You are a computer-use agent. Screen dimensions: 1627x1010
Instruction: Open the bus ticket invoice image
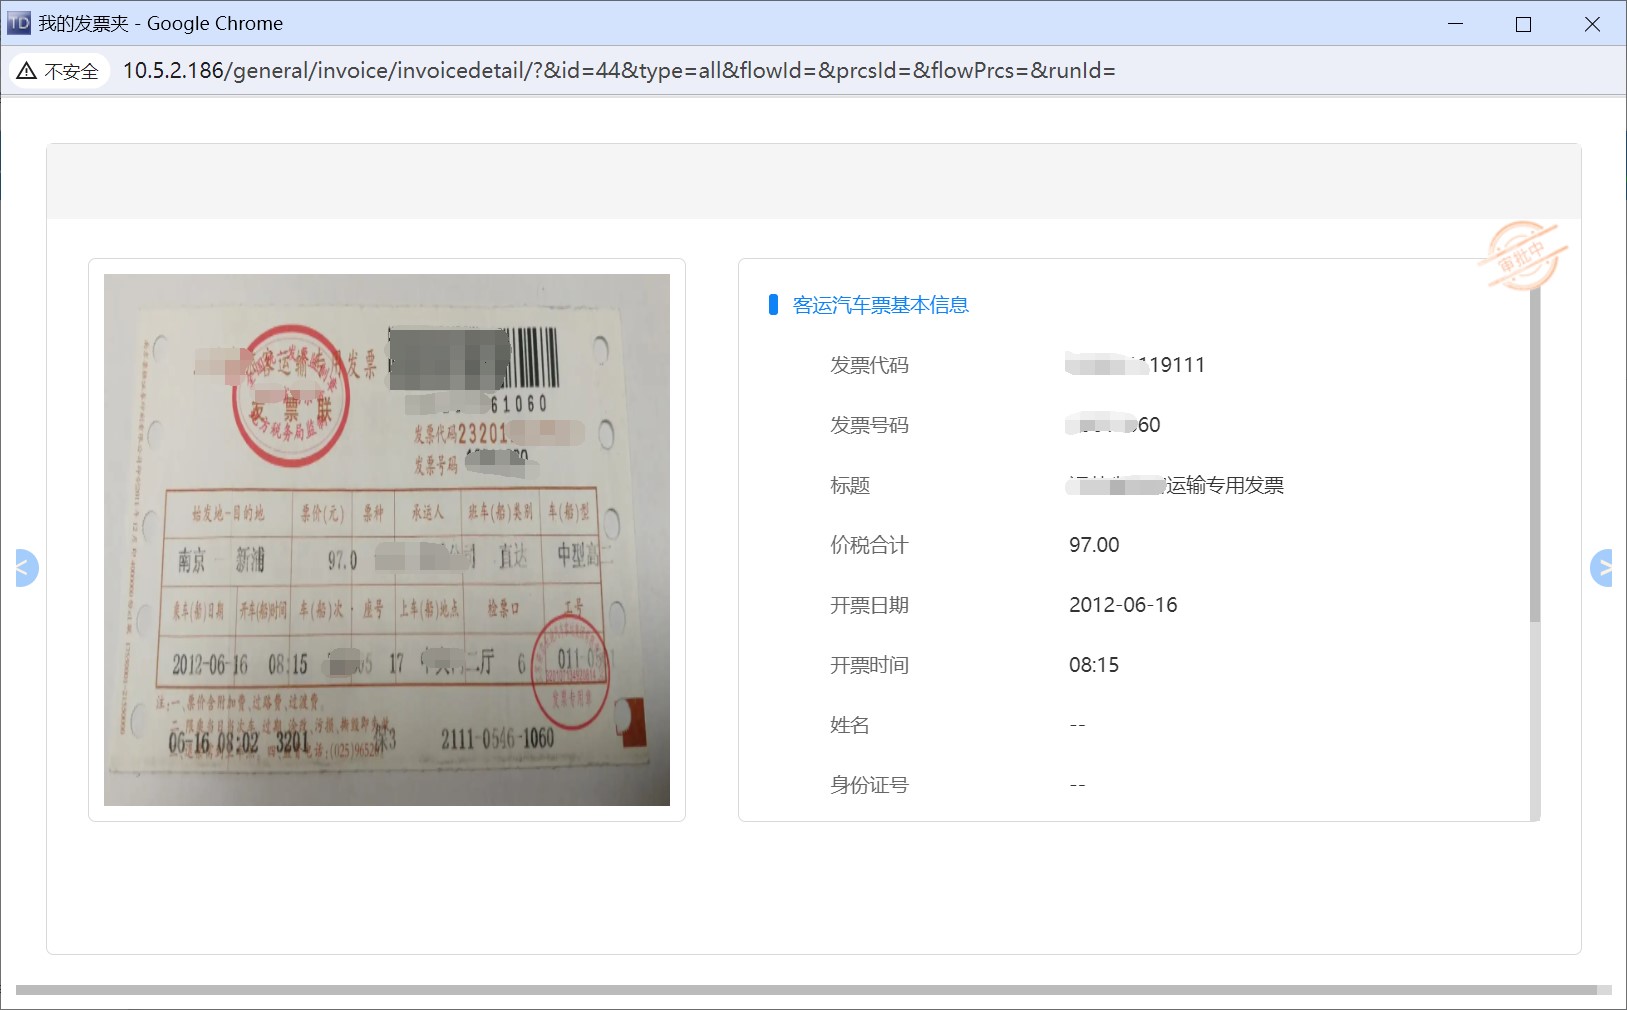pos(387,540)
